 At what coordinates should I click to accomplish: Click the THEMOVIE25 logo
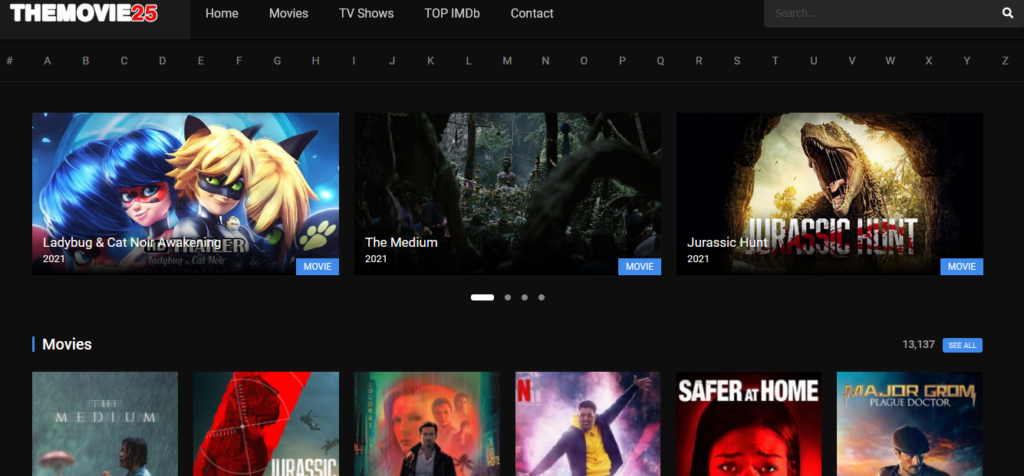[x=84, y=13]
